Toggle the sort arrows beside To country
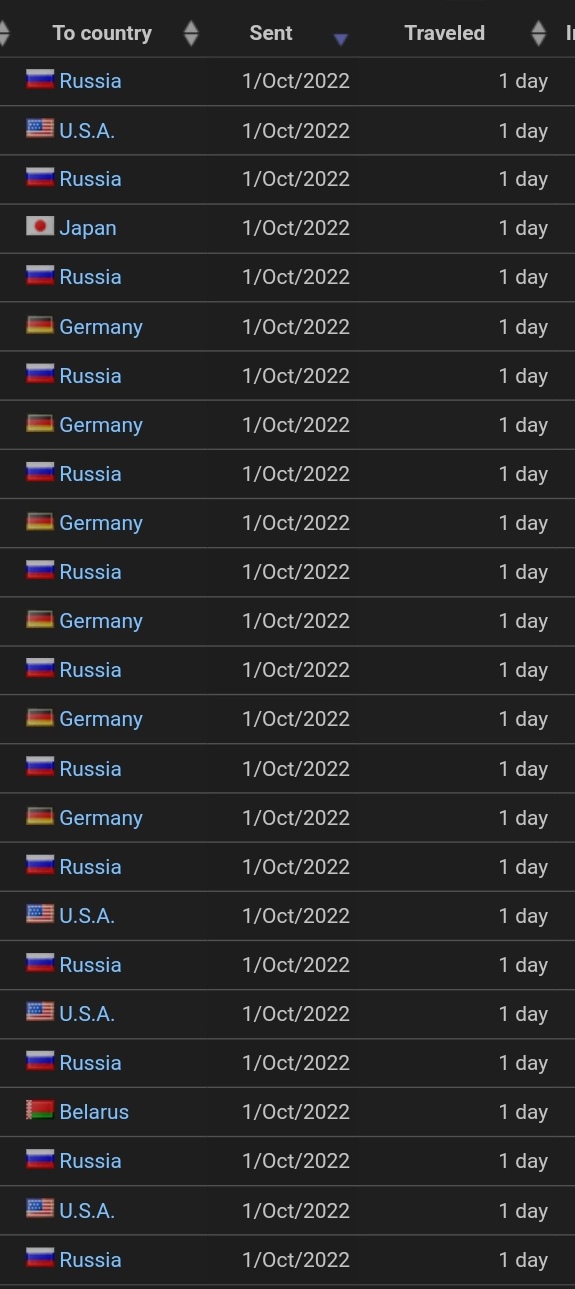 [x=191, y=34]
